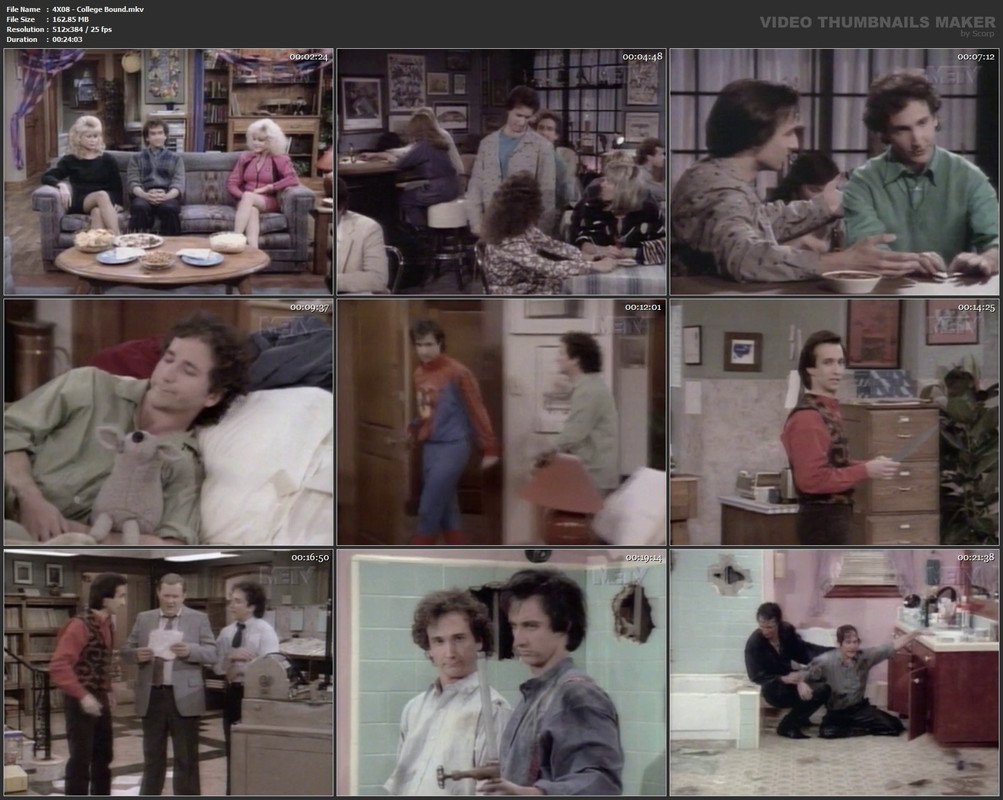The height and width of the screenshot is (800, 1003).
Task: Open the thumbnail stamped 00:09:37
Action: [169, 422]
